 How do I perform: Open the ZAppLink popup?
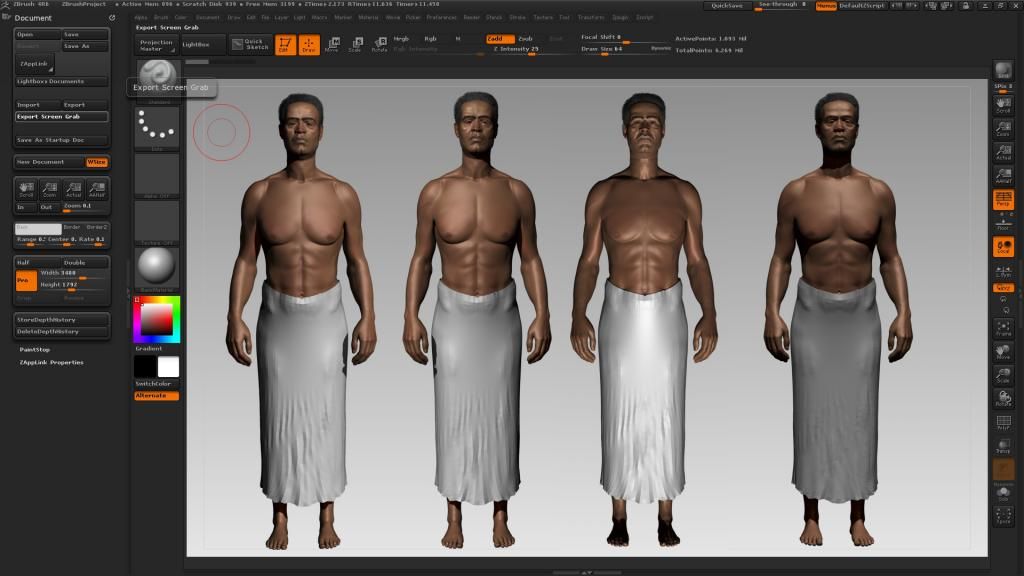coord(34,64)
